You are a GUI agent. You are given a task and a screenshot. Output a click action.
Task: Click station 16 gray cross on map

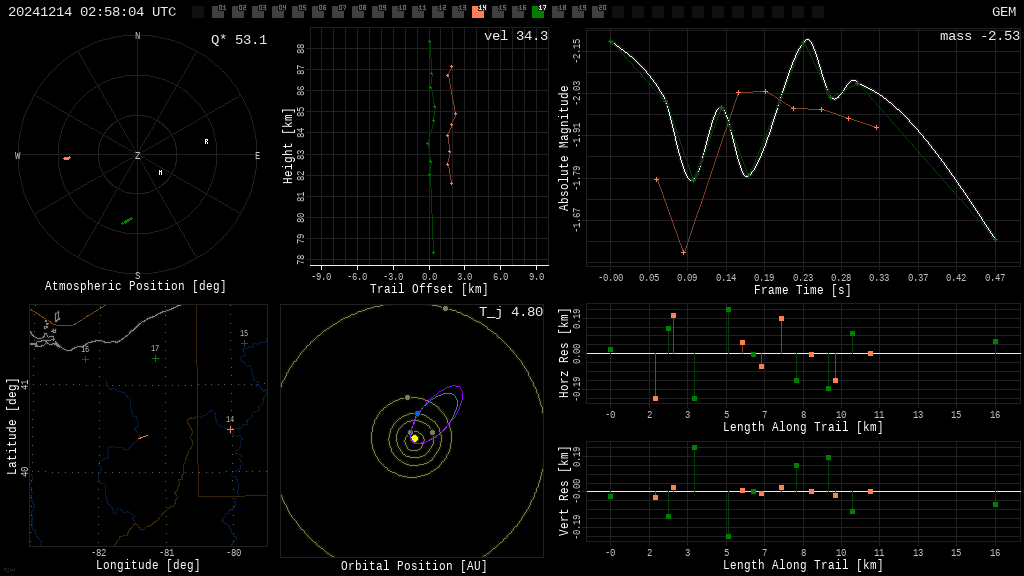point(85,359)
